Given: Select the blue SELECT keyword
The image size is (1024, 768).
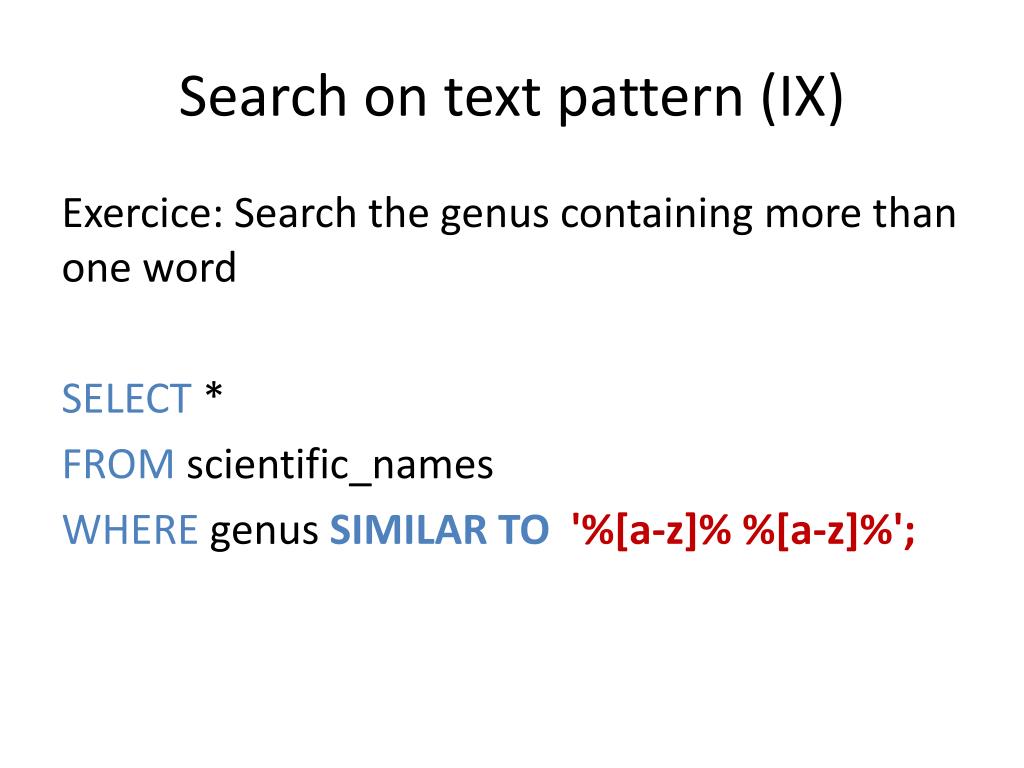Looking at the screenshot, I should pos(126,398).
